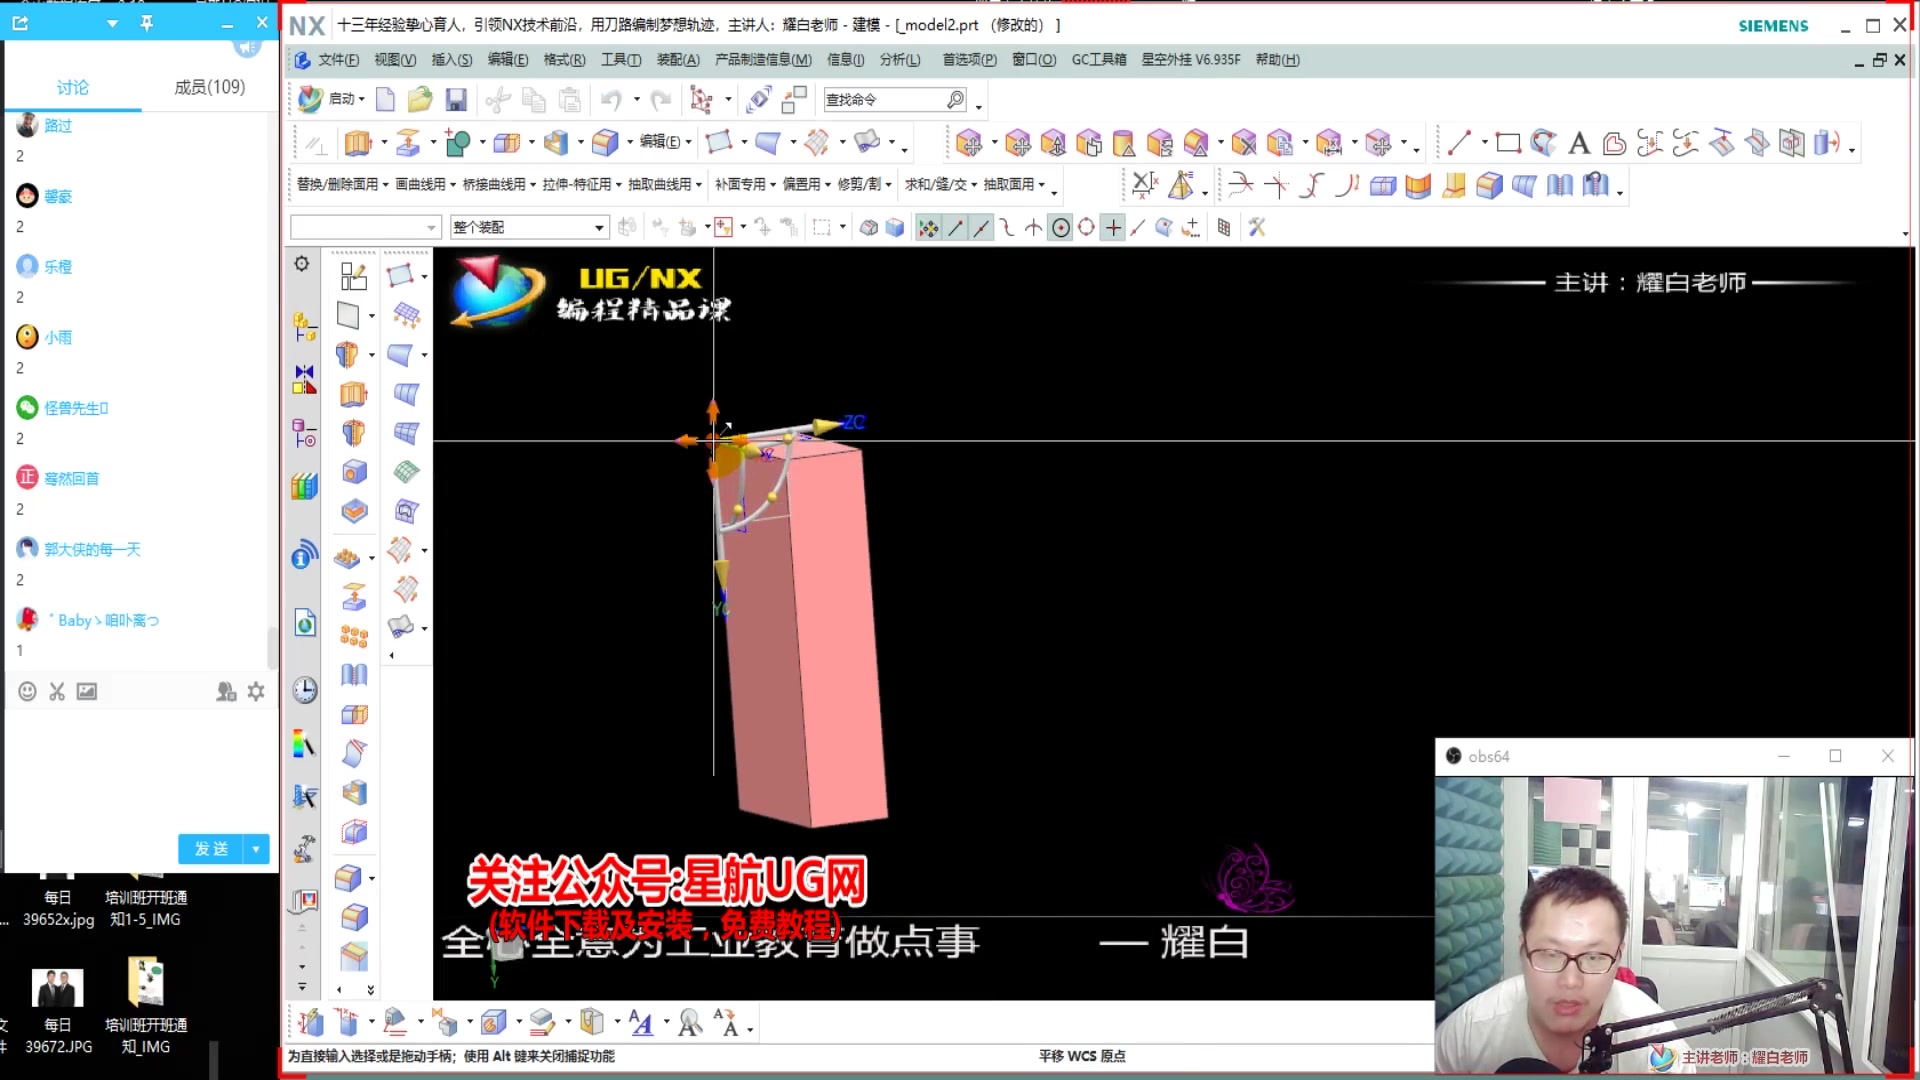This screenshot has height=1080, width=1920.
Task: Toggle arc center snap point
Action: (x=1061, y=228)
